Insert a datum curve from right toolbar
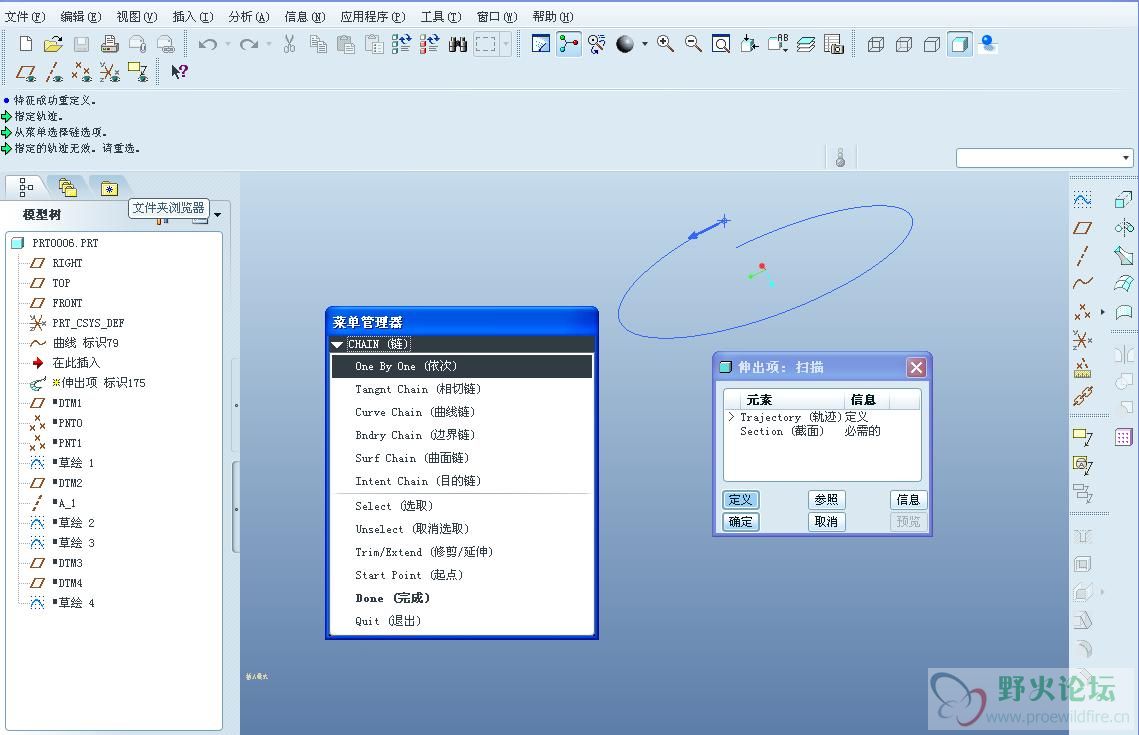1139x735 pixels. coord(1082,283)
